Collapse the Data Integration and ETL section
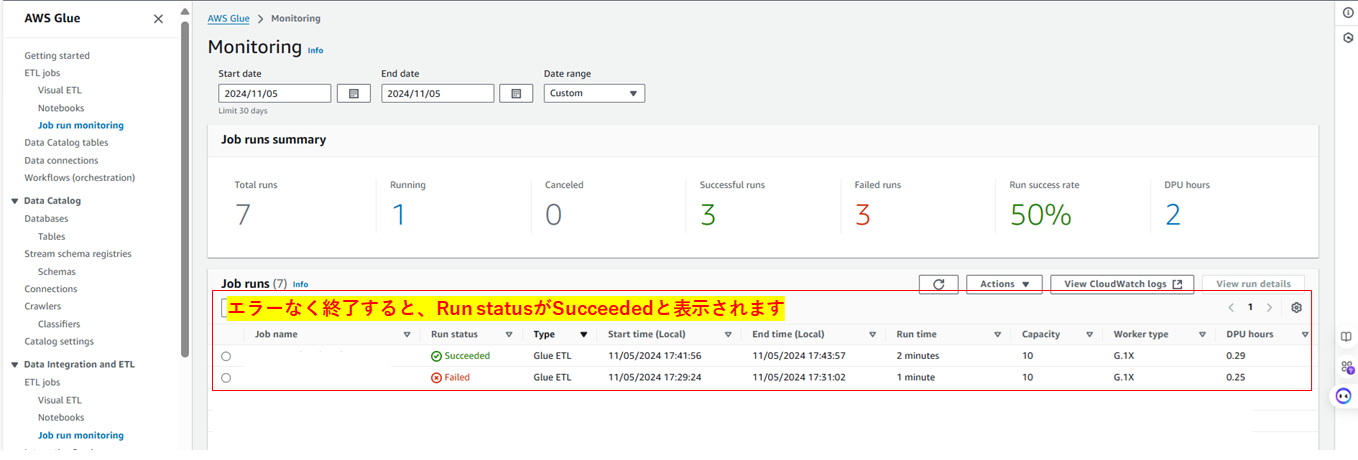 click(14, 365)
